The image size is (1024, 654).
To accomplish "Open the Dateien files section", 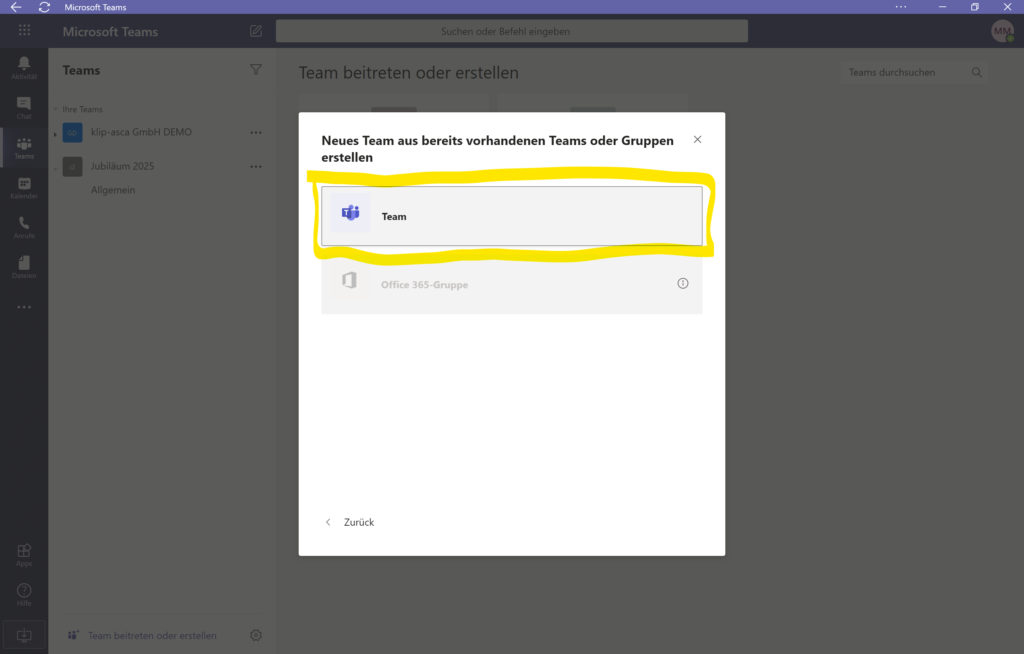I will click(24, 267).
